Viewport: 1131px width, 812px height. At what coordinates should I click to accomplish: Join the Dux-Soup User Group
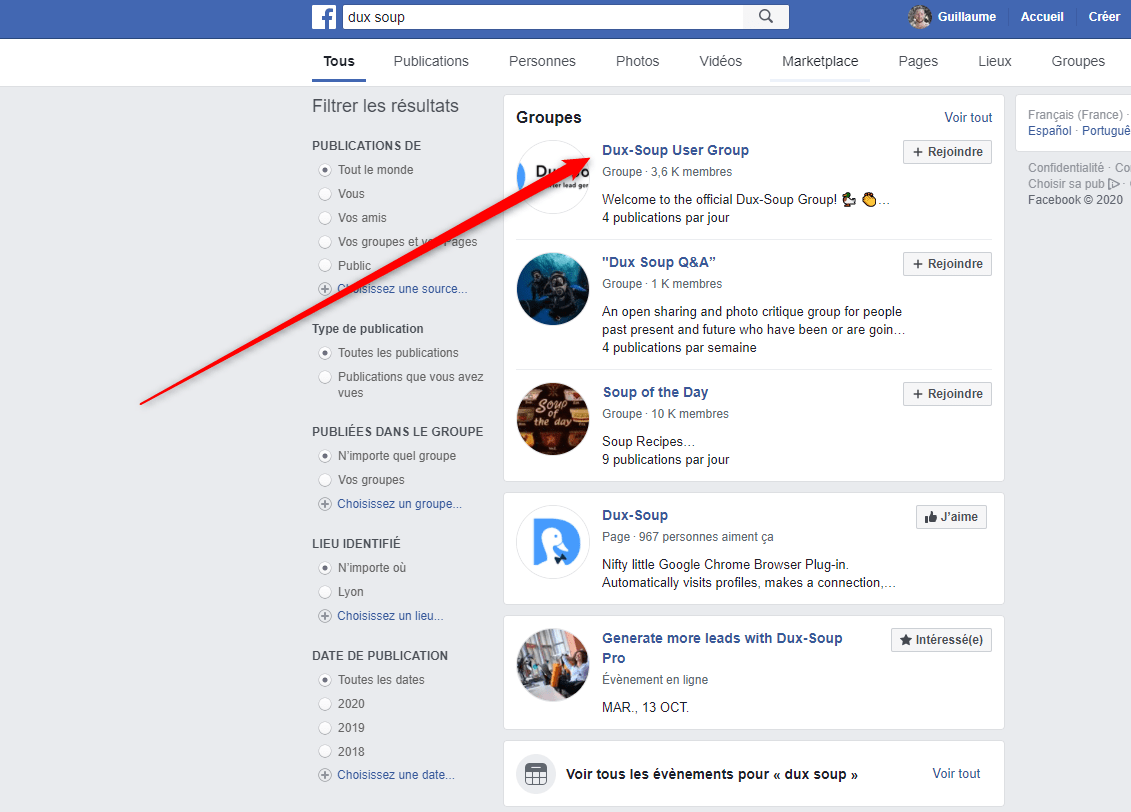pos(947,152)
